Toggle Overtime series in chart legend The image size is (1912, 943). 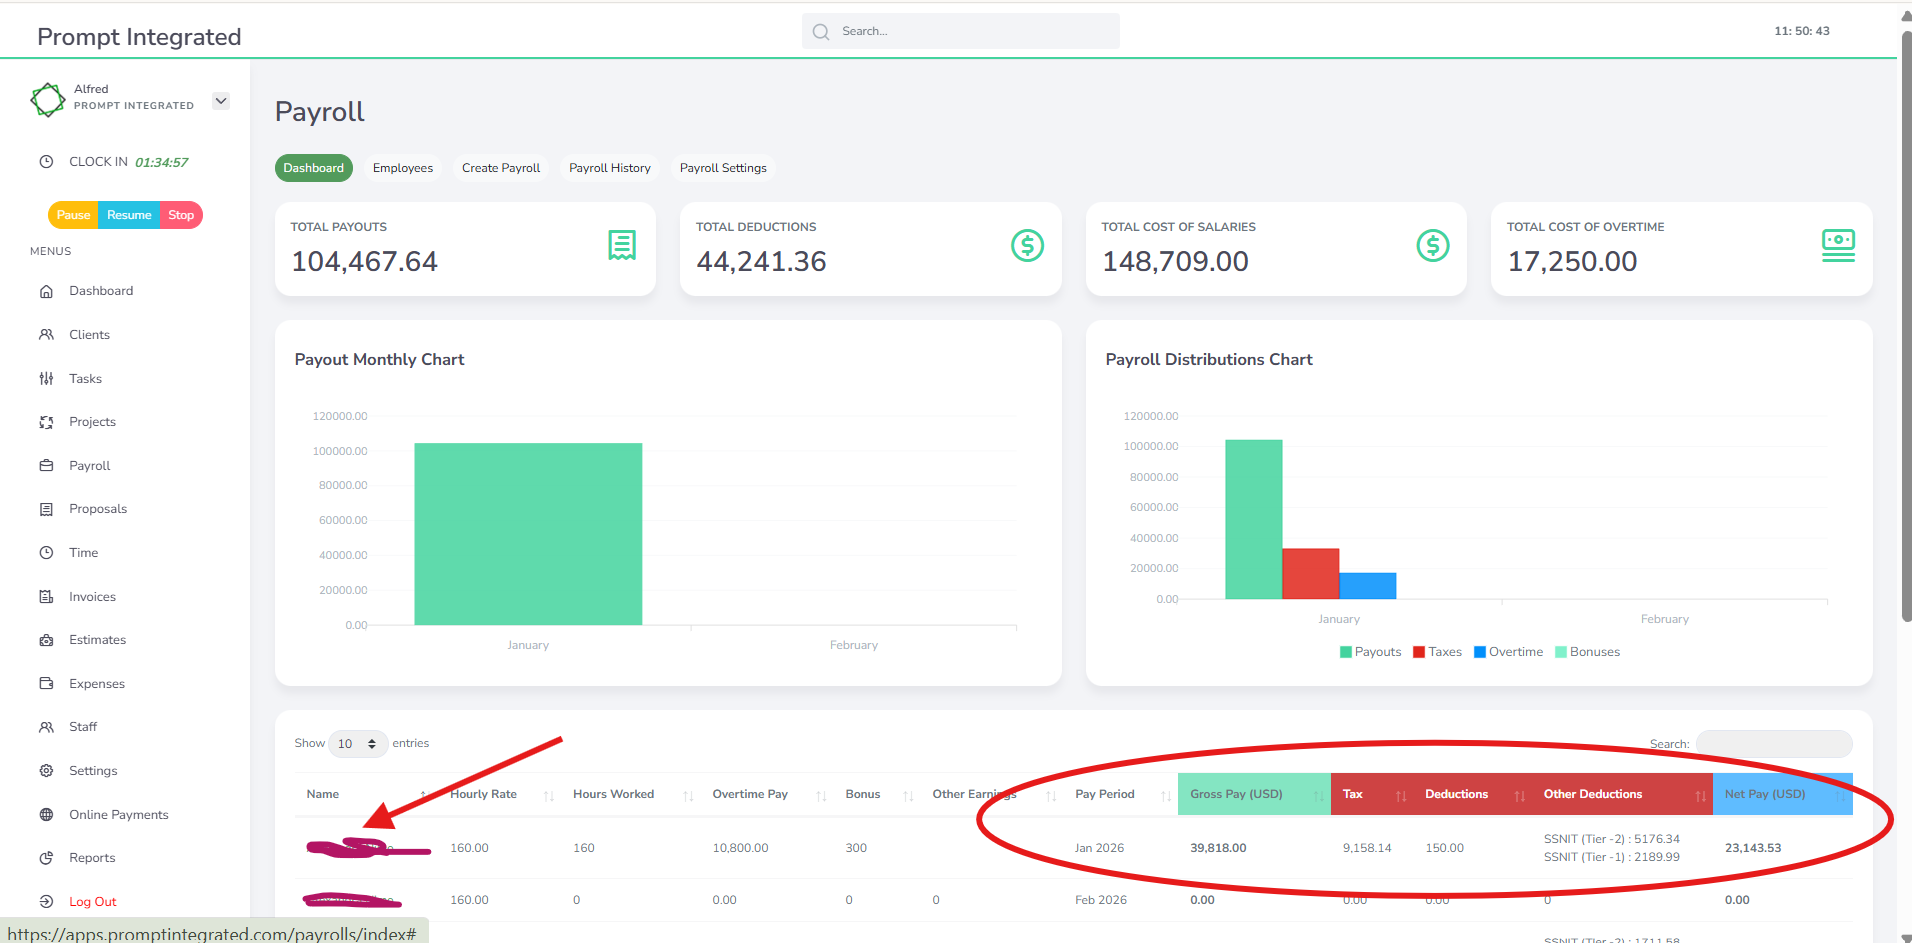(1508, 652)
